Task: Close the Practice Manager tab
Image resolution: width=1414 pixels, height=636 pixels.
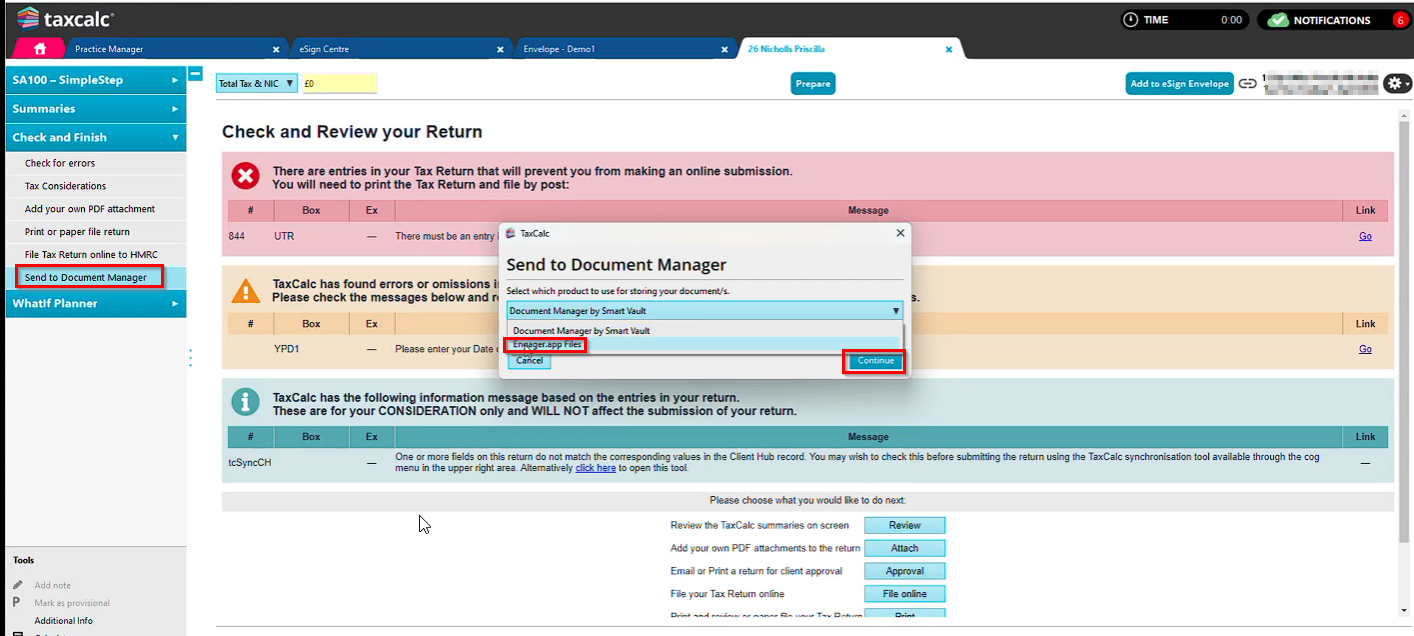Action: pos(276,49)
